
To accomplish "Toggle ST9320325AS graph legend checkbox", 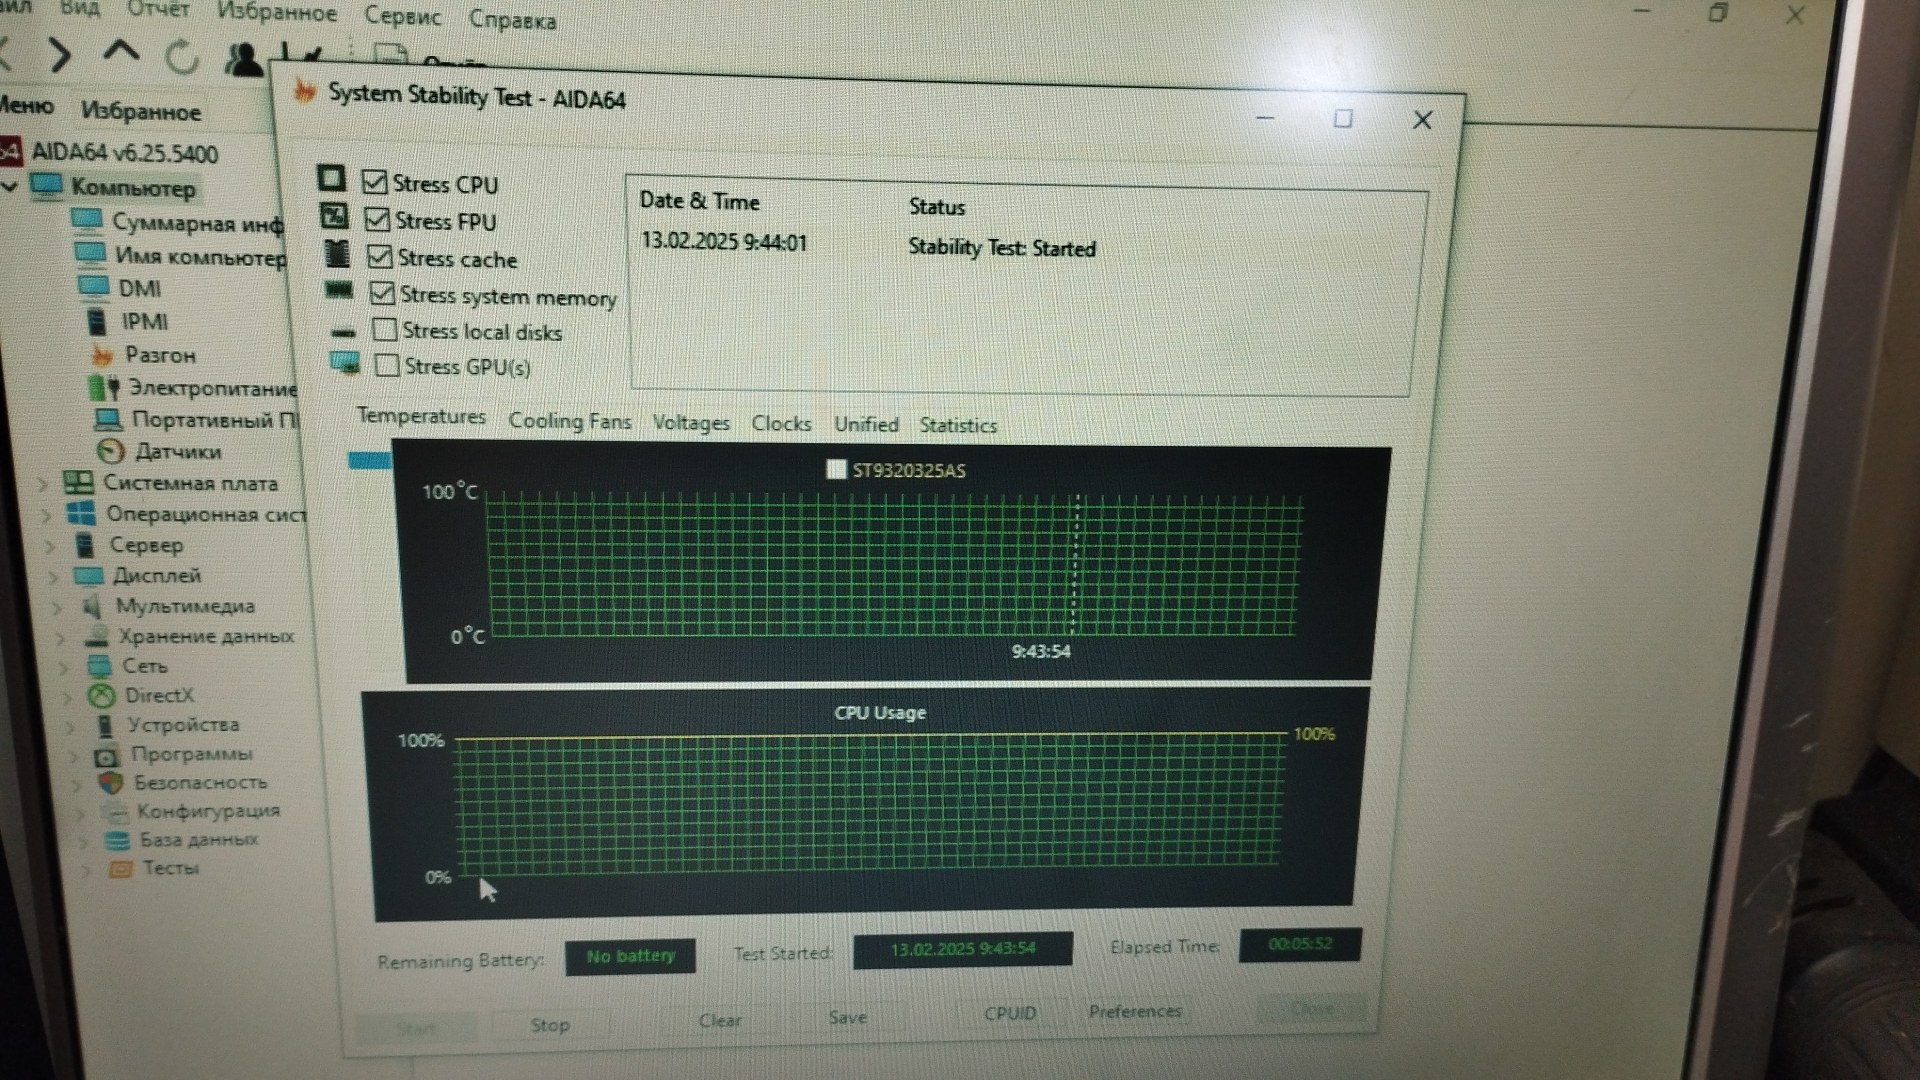I will pyautogui.click(x=836, y=469).
